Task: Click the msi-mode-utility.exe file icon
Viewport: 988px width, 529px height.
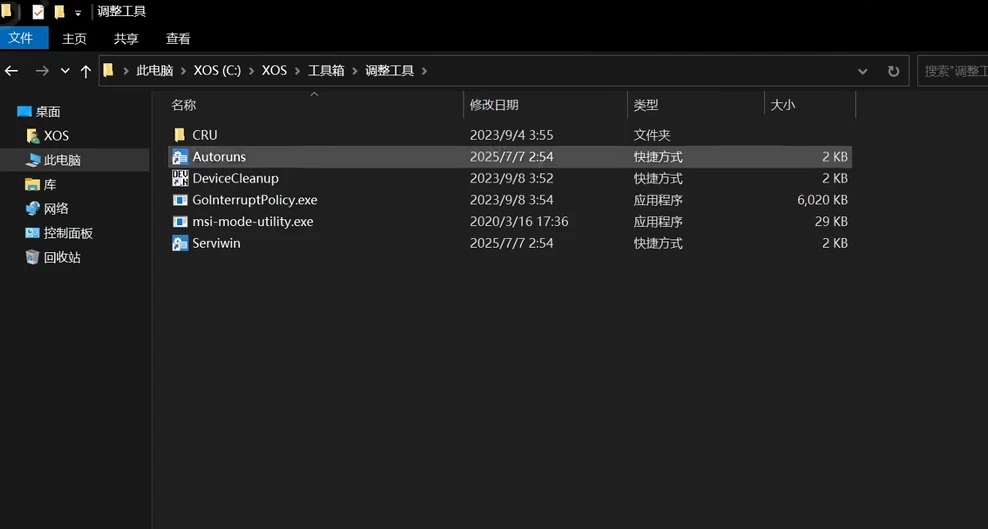Action: point(180,222)
